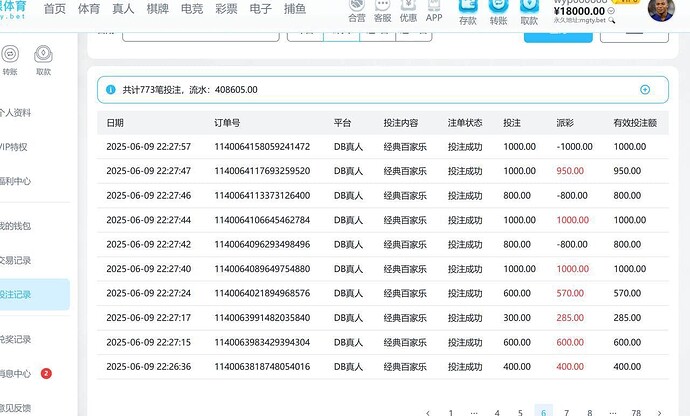Go to previous page arrow in pagination

pyautogui.click(x=428, y=412)
